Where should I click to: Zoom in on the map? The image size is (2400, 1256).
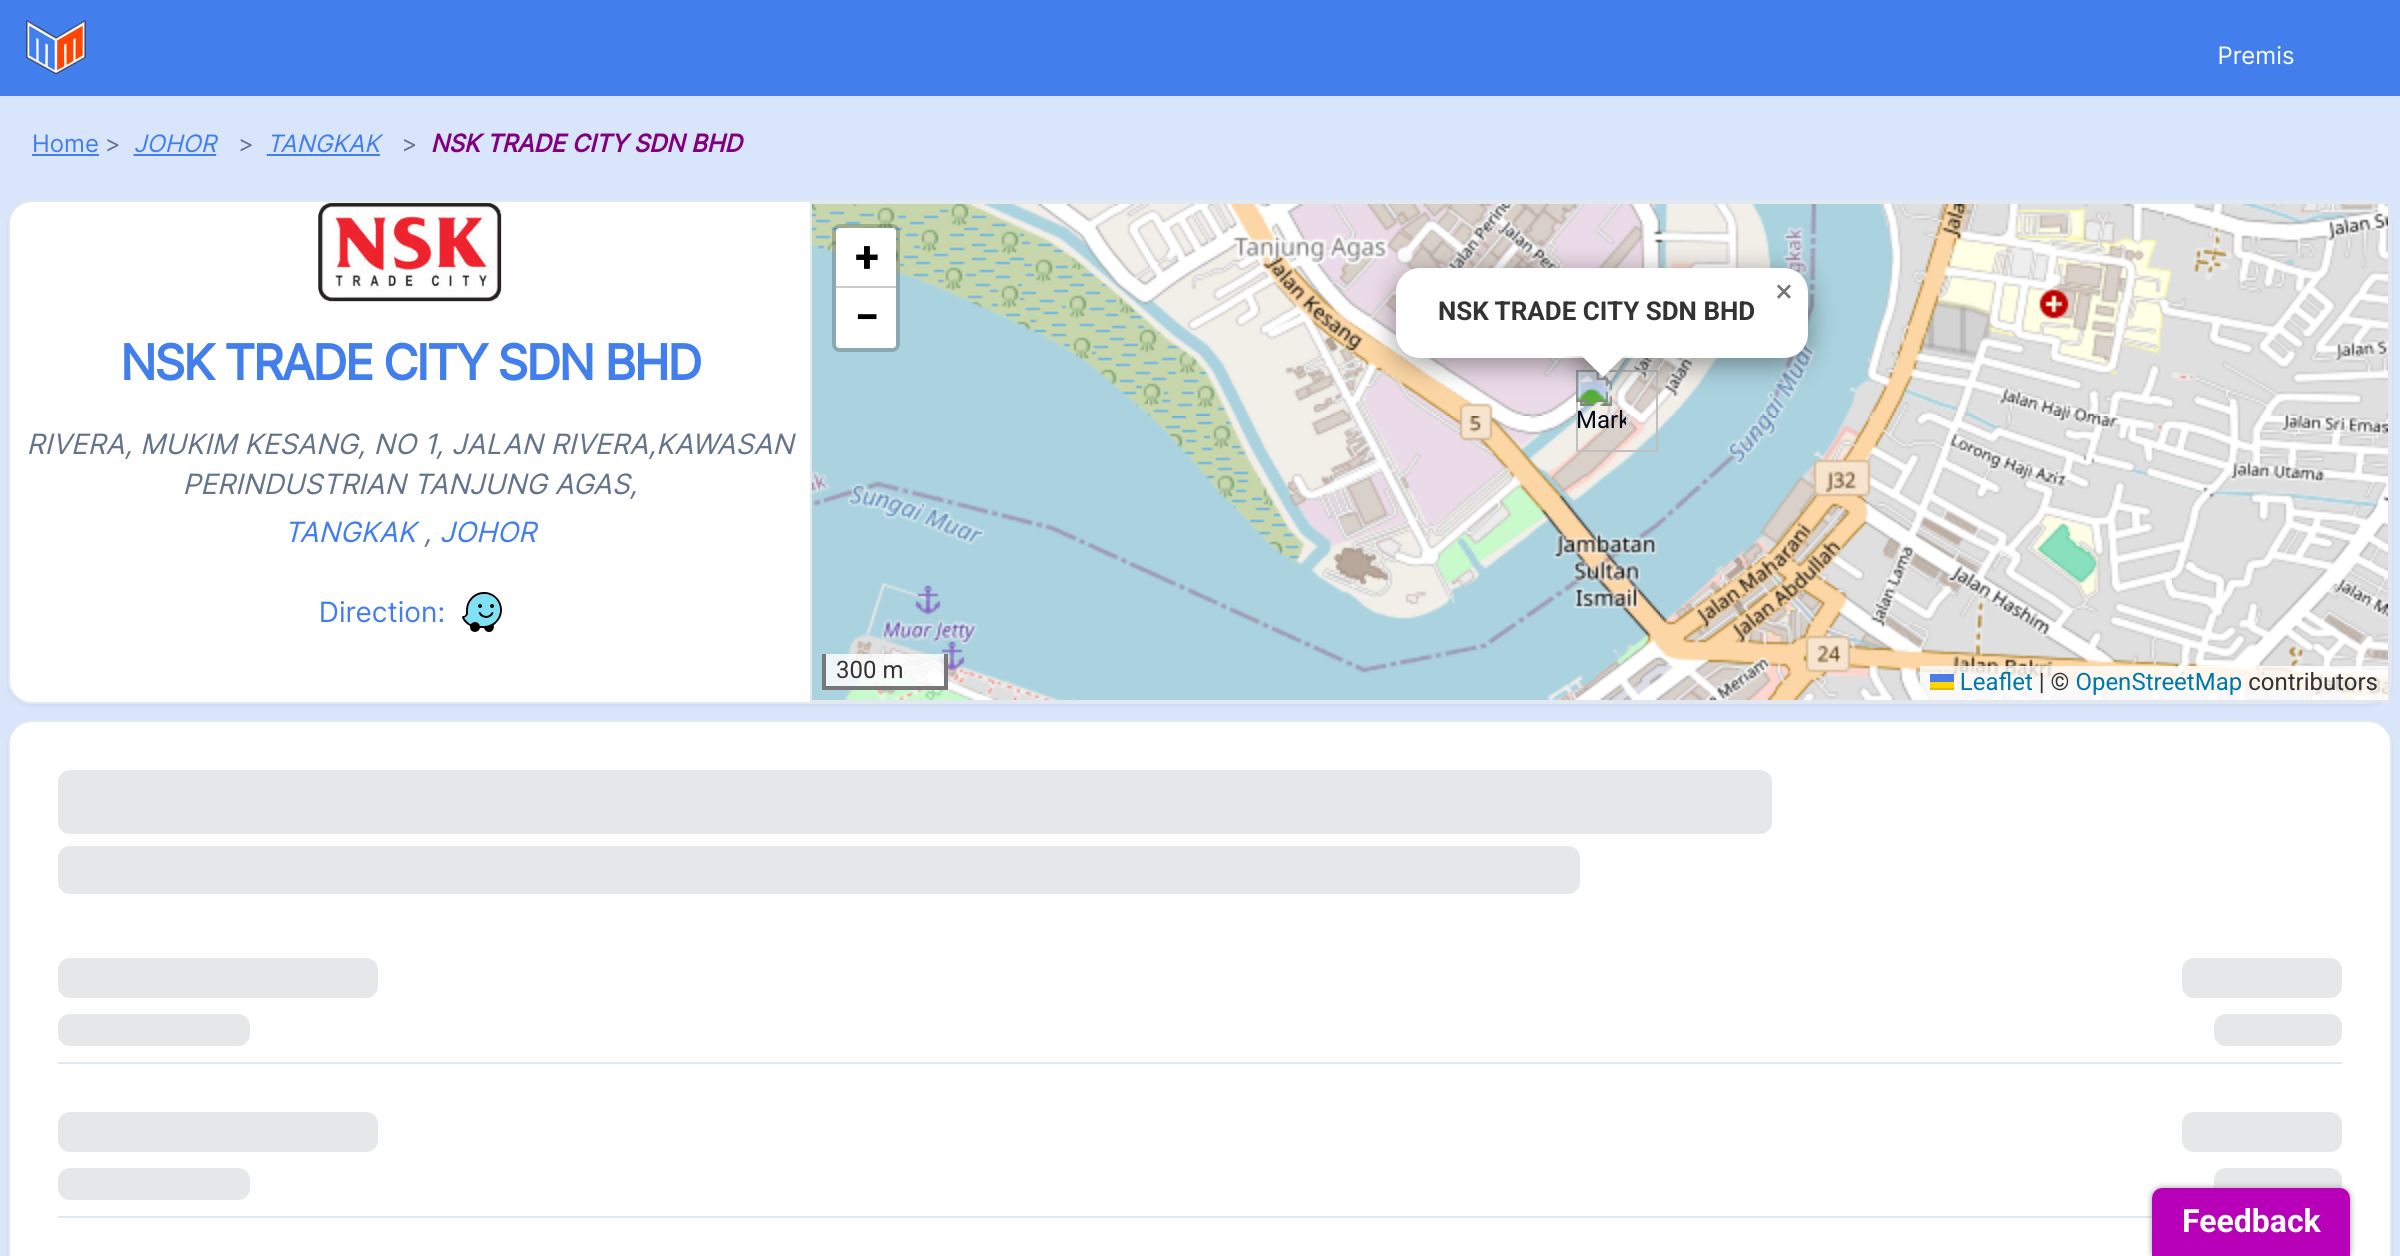pyautogui.click(x=866, y=258)
